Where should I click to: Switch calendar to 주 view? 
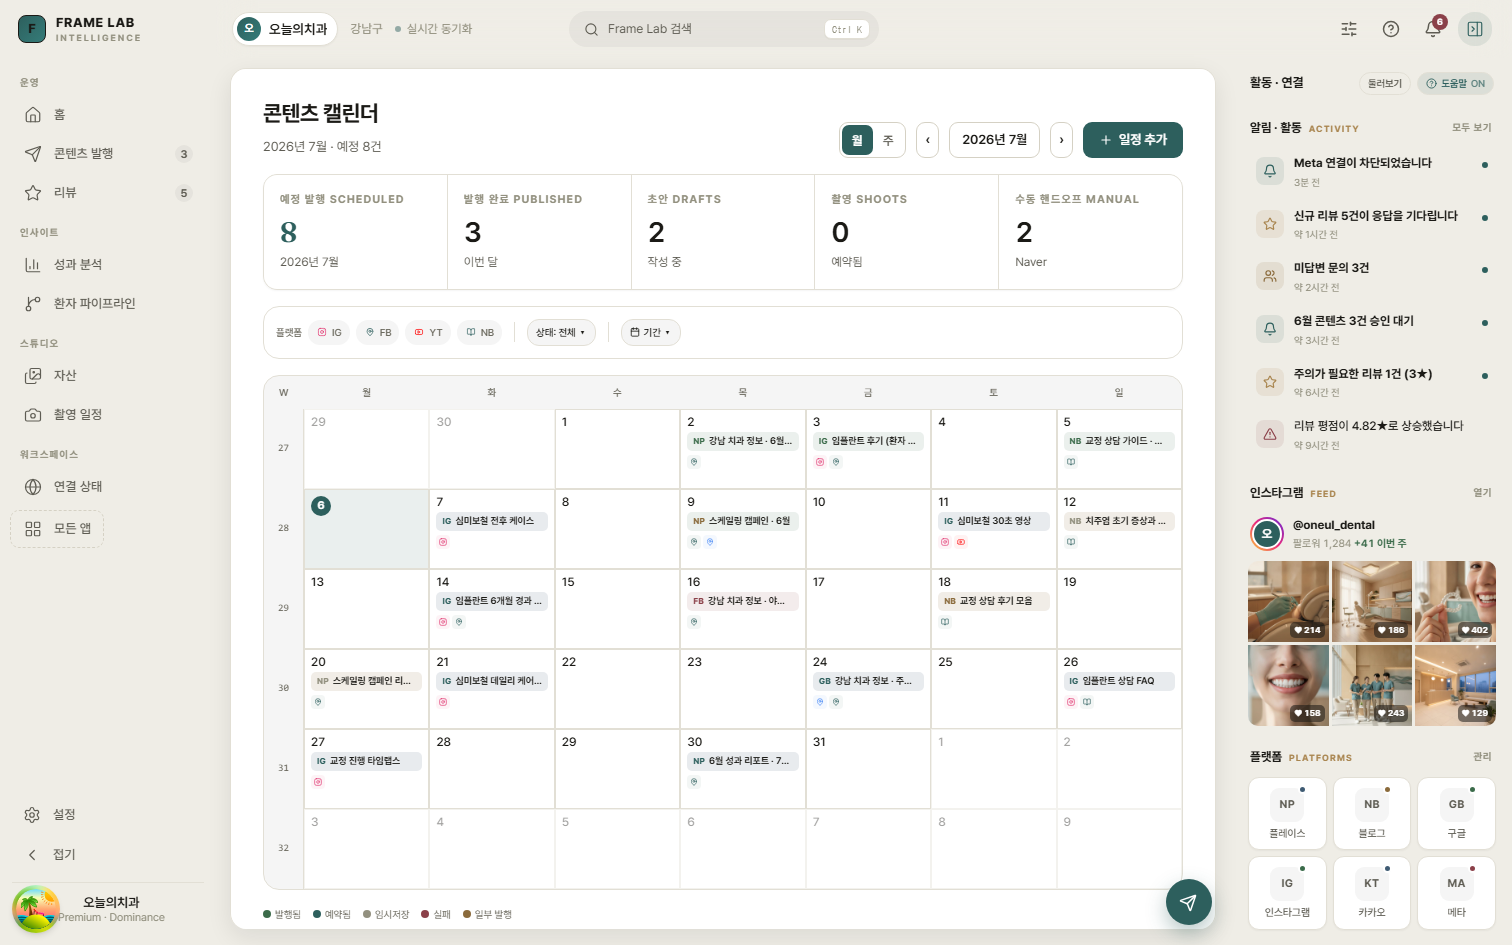pos(888,140)
